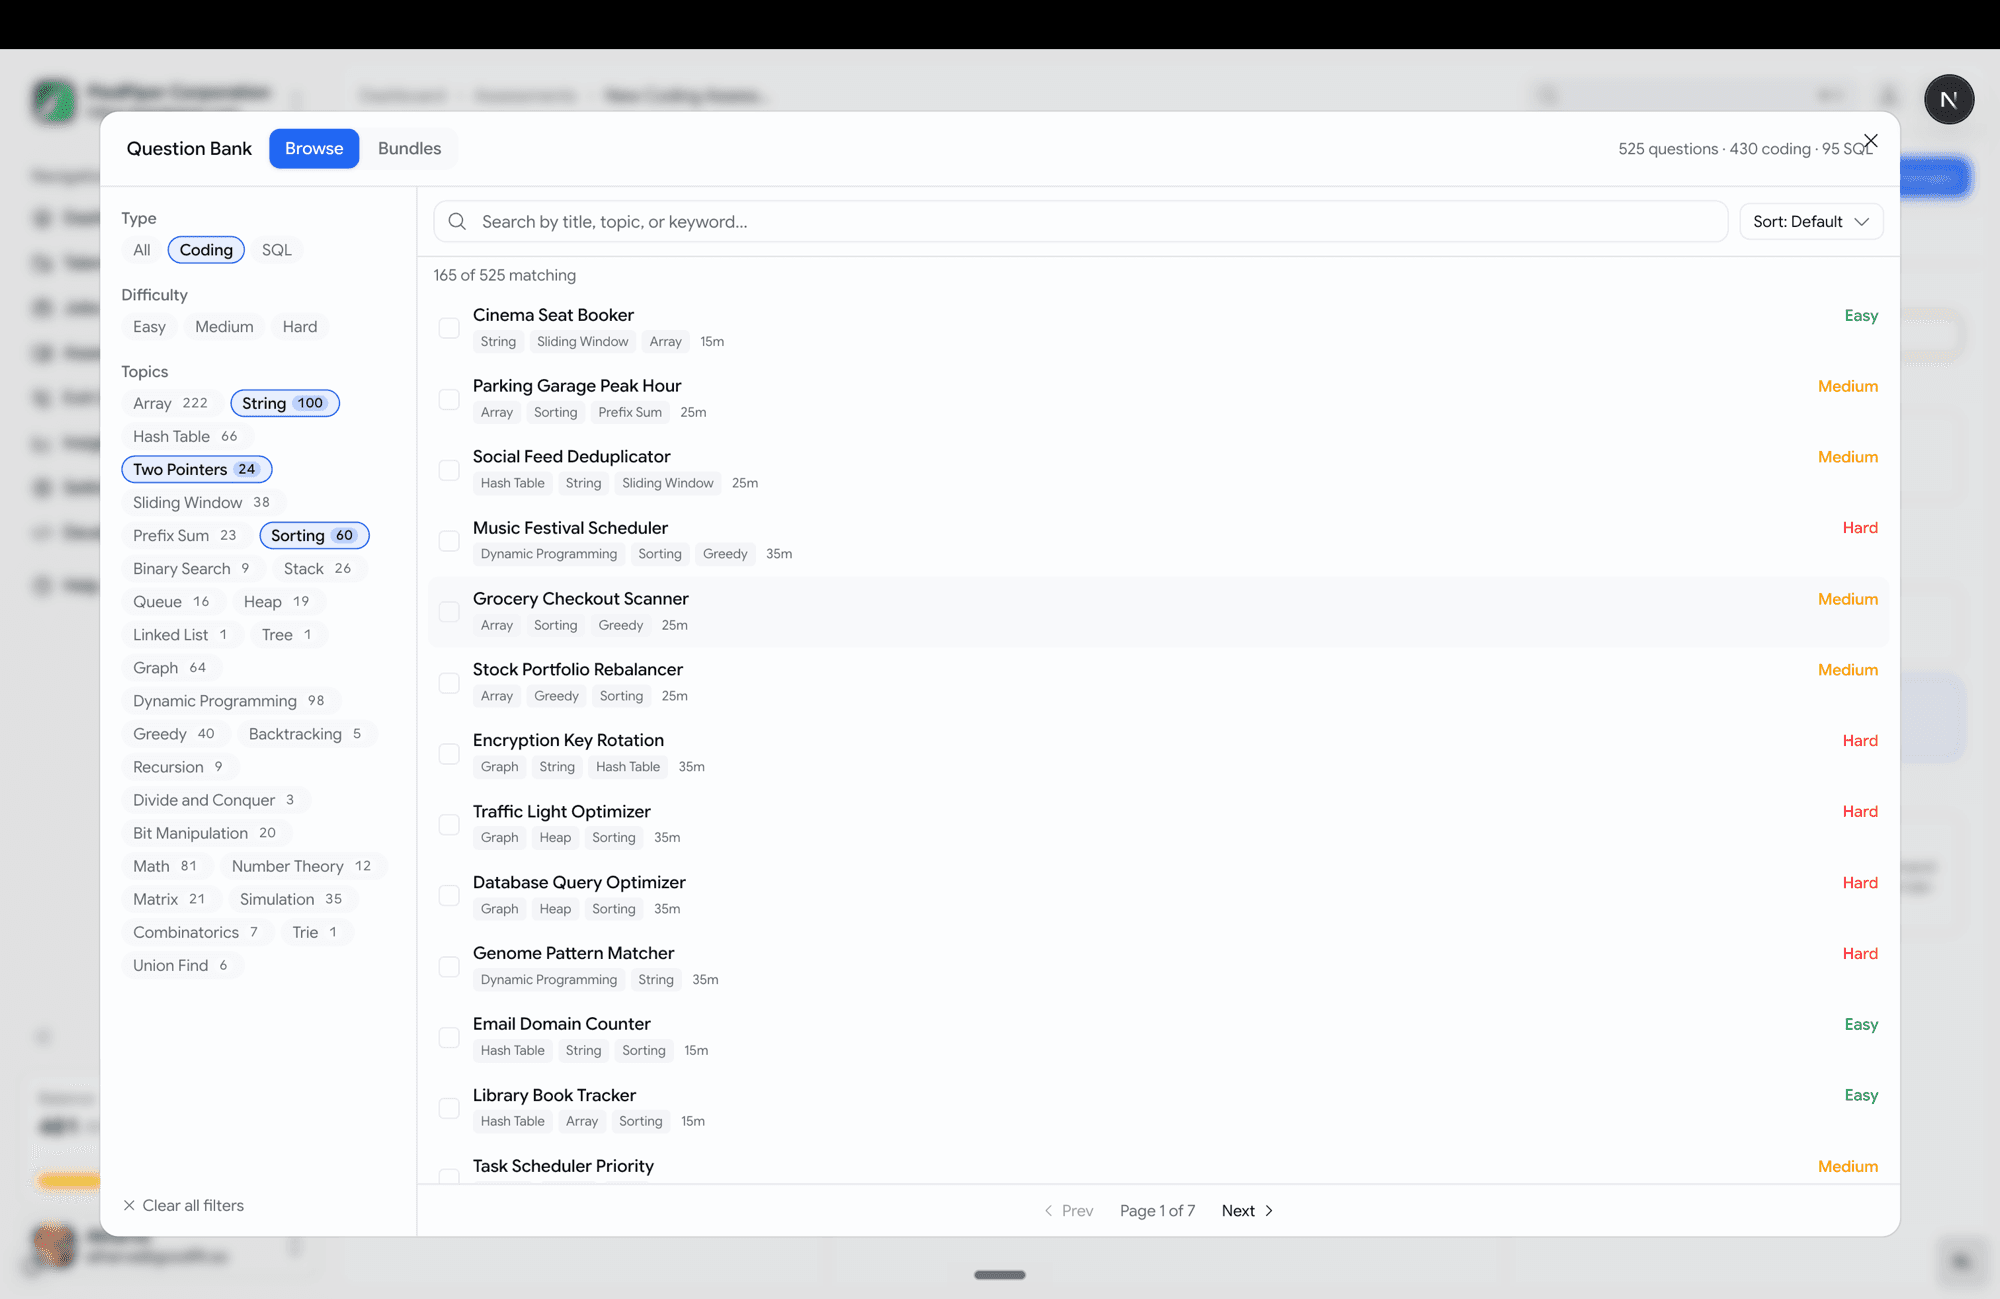Check the Traffic Light Optimizer checkbox
This screenshot has height=1299, width=2000.
tap(449, 825)
